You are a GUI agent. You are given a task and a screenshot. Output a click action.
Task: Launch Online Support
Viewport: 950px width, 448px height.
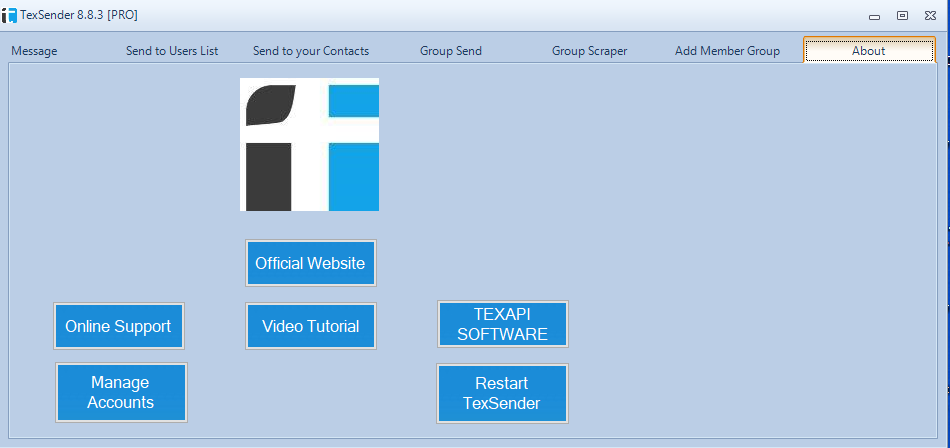pos(119,326)
